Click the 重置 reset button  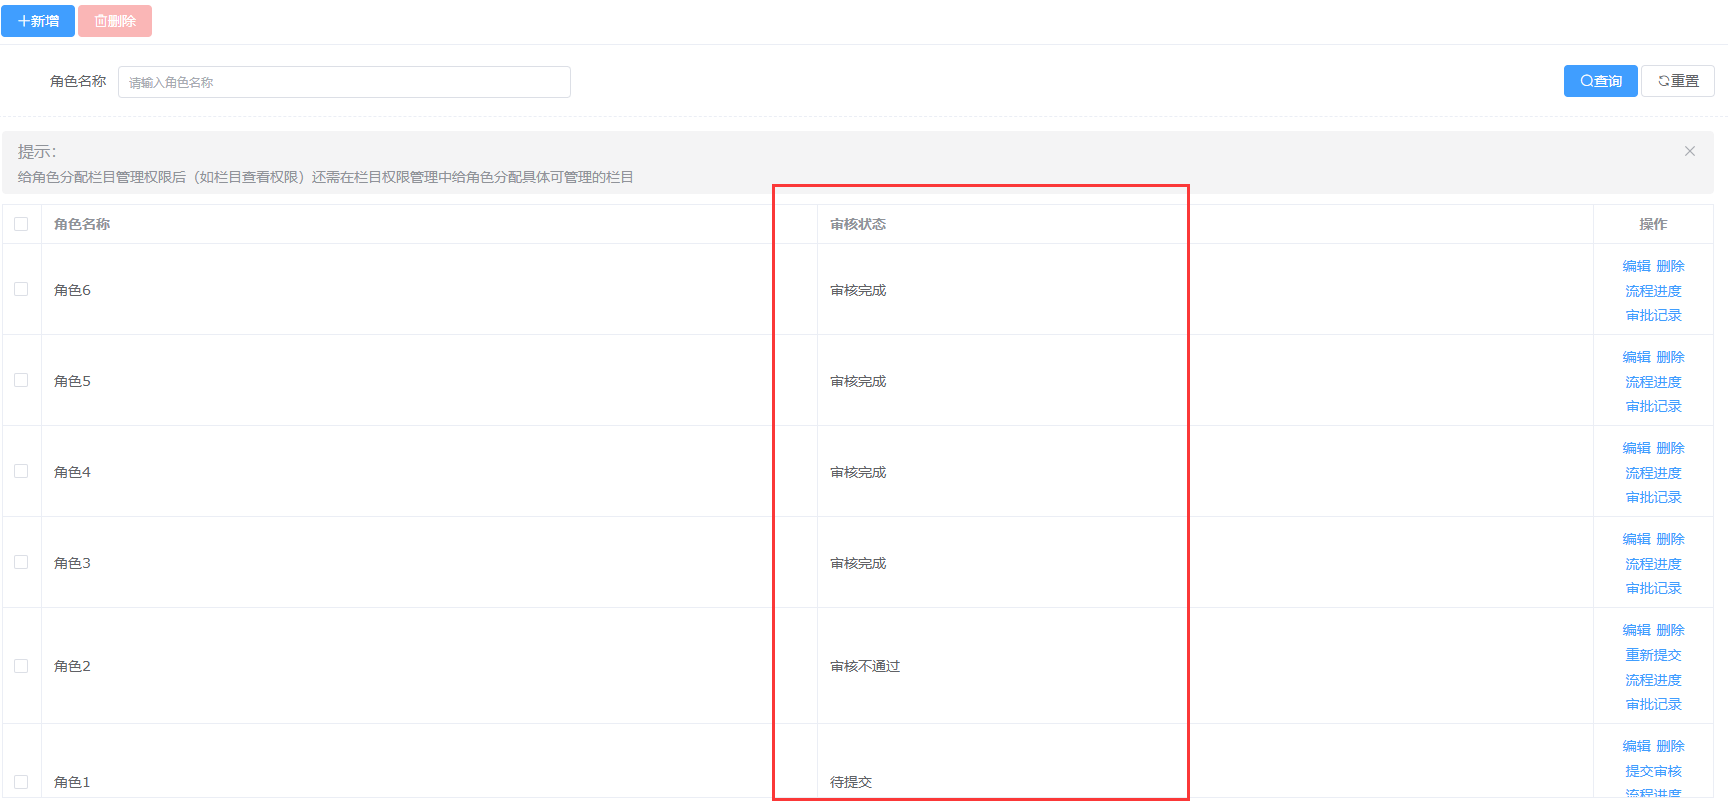[x=1678, y=81]
